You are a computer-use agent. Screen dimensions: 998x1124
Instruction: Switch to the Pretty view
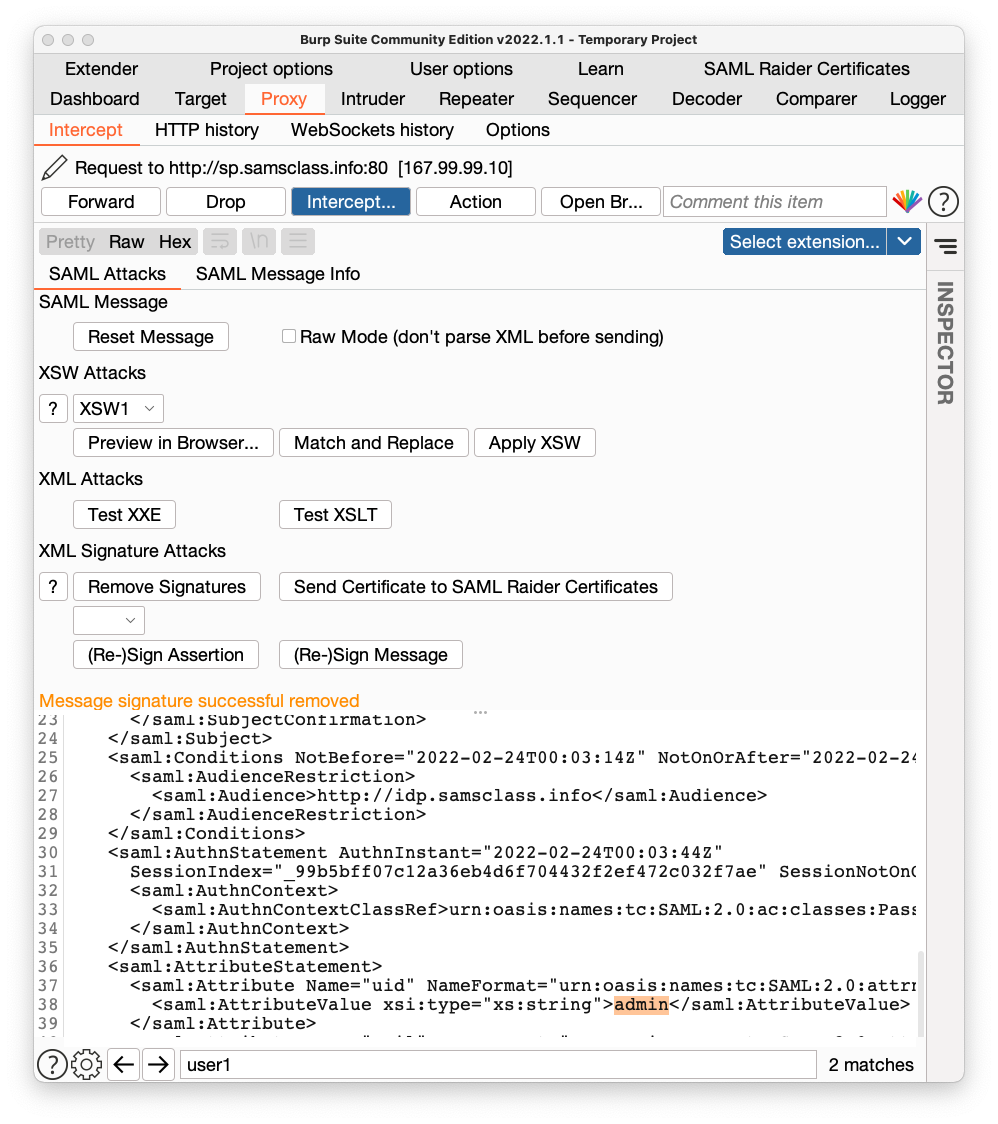pyautogui.click(x=70, y=242)
